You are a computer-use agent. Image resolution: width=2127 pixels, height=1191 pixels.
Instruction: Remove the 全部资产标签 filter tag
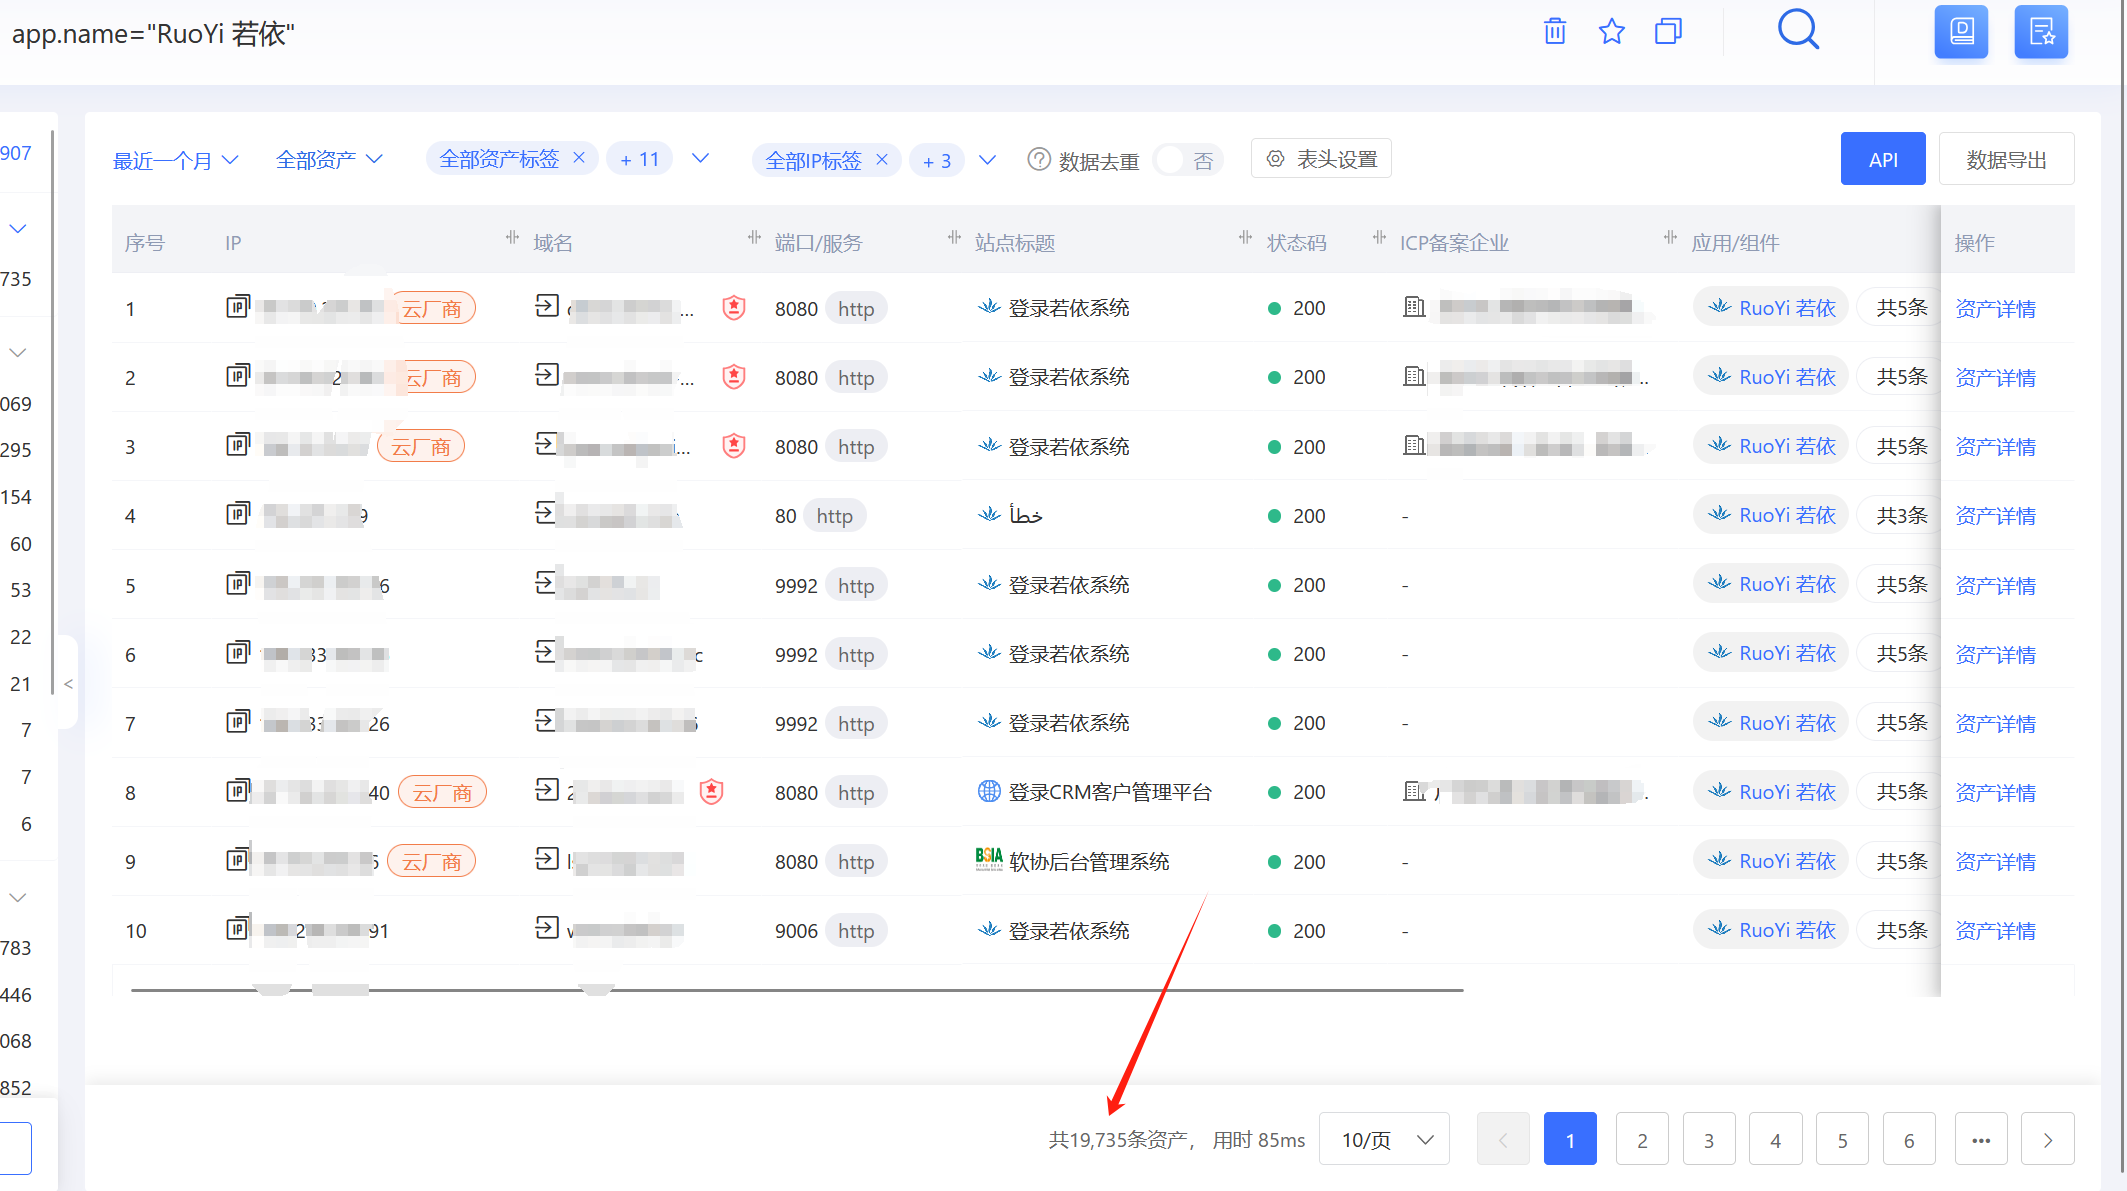tap(579, 158)
